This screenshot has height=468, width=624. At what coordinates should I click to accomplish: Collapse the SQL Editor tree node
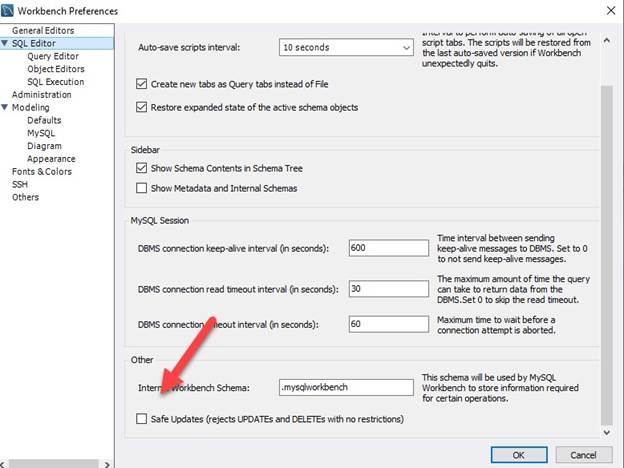(4, 43)
